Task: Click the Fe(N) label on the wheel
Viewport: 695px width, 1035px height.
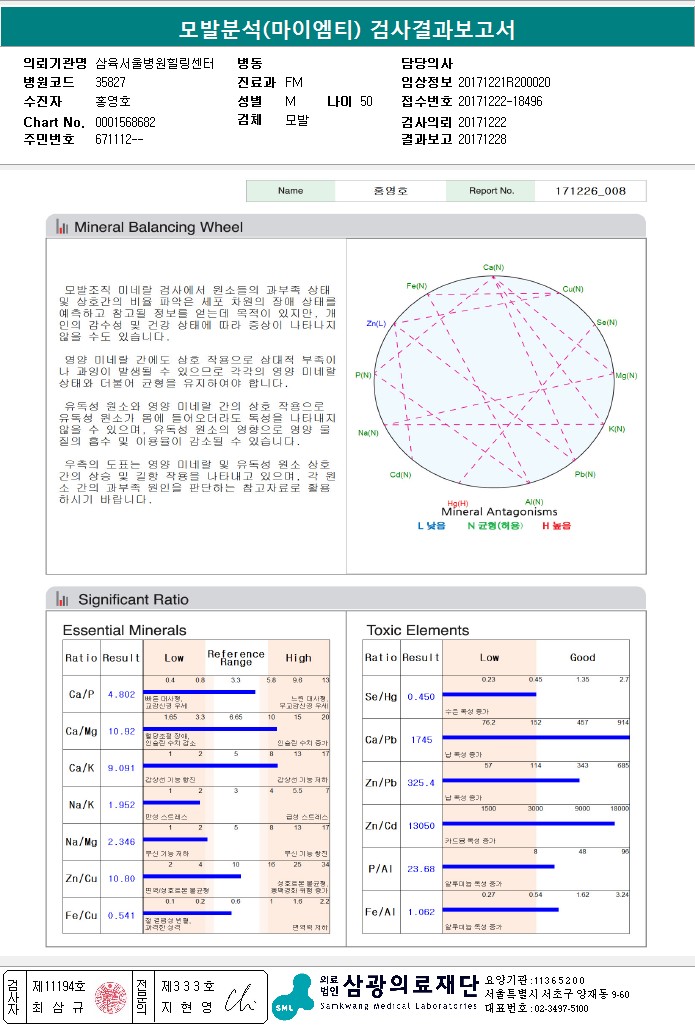Action: point(416,286)
